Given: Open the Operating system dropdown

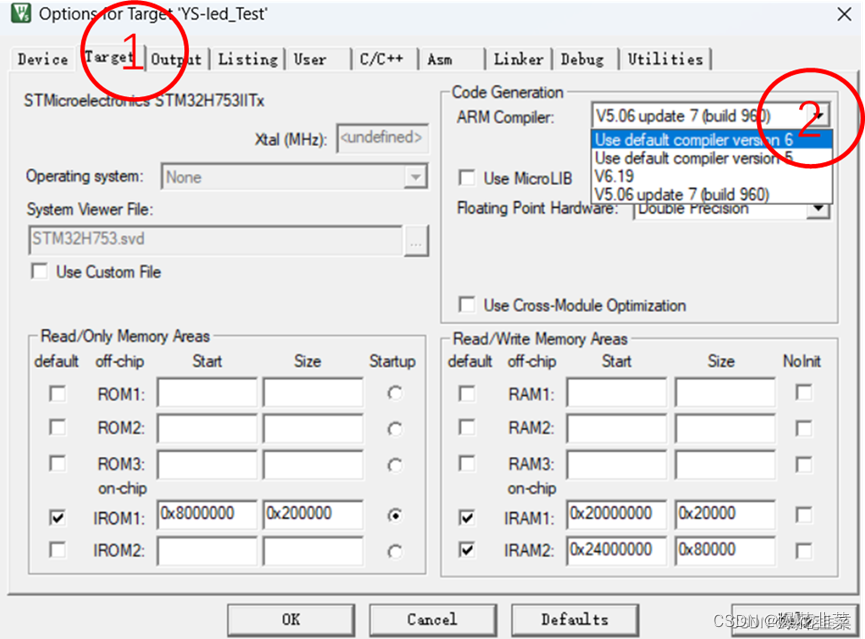Looking at the screenshot, I should click(x=415, y=176).
